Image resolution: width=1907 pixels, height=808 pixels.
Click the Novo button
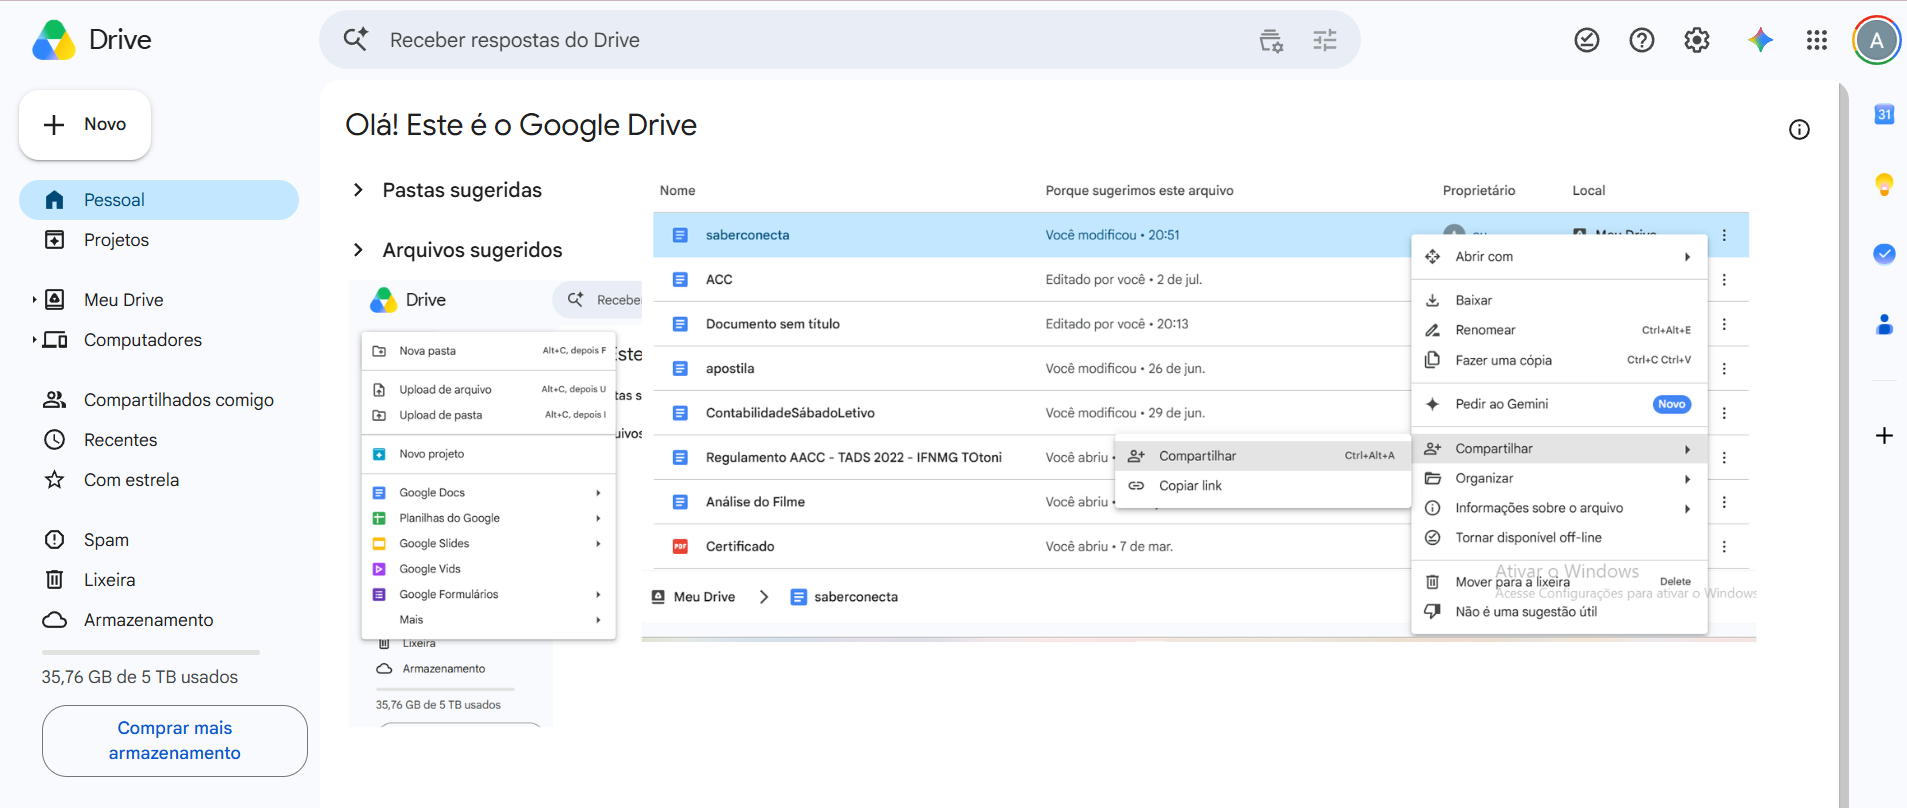[85, 125]
